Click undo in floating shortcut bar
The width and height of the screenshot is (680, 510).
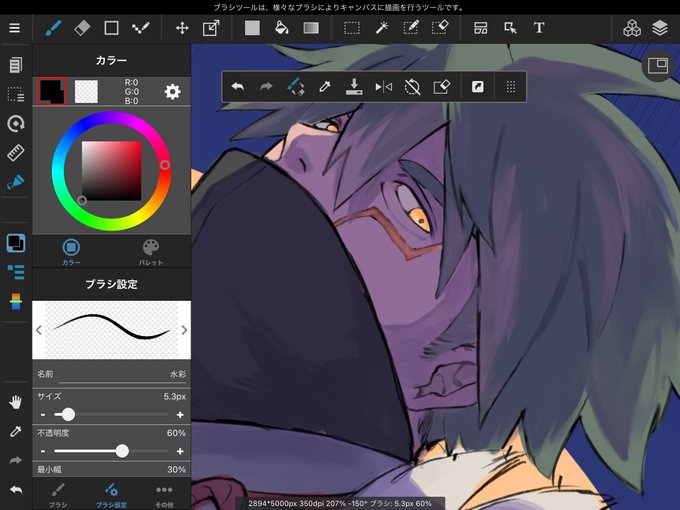click(x=238, y=87)
